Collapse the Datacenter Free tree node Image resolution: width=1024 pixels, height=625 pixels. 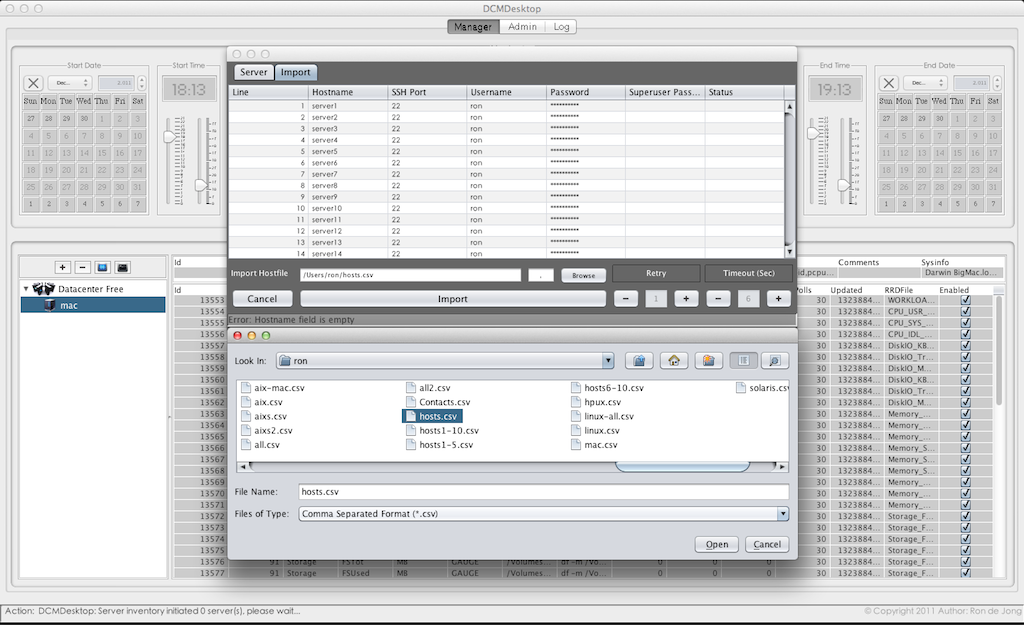point(26,289)
